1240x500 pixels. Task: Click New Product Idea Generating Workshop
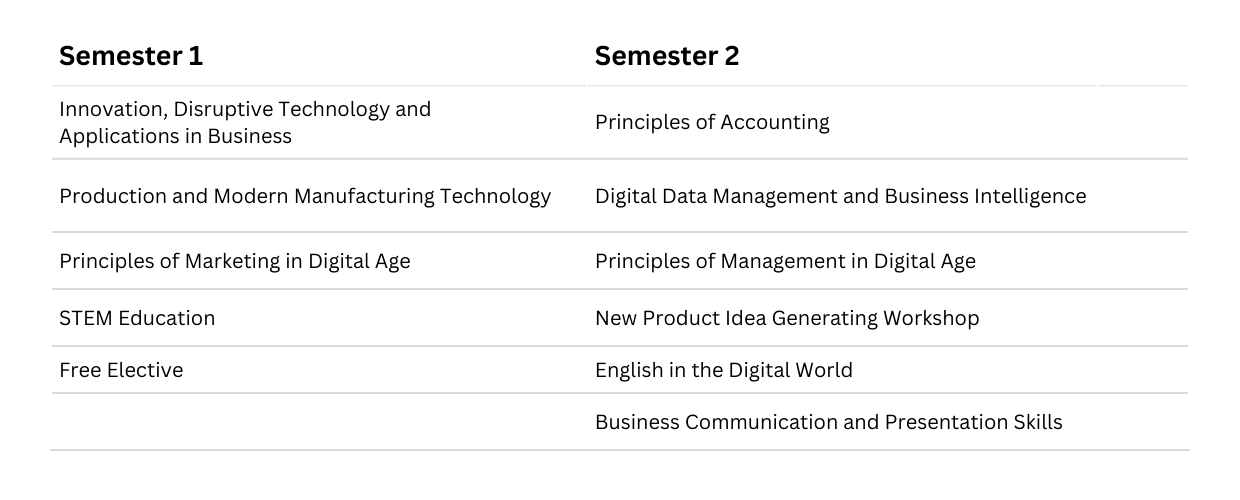coord(787,318)
